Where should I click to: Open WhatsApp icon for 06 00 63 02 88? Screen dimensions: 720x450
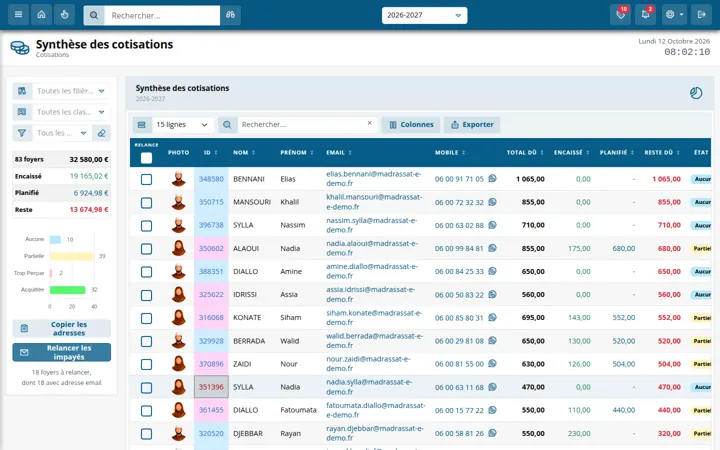[492, 225]
